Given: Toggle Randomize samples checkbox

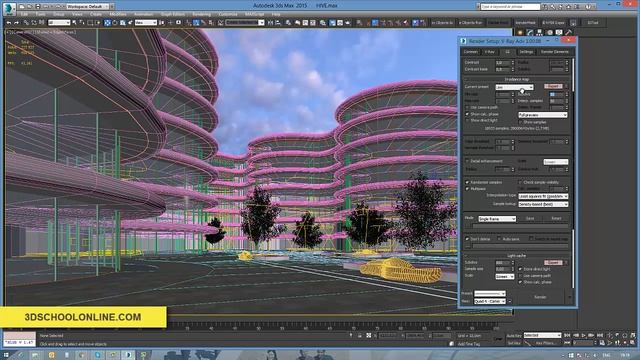Looking at the screenshot, I should [x=467, y=182].
